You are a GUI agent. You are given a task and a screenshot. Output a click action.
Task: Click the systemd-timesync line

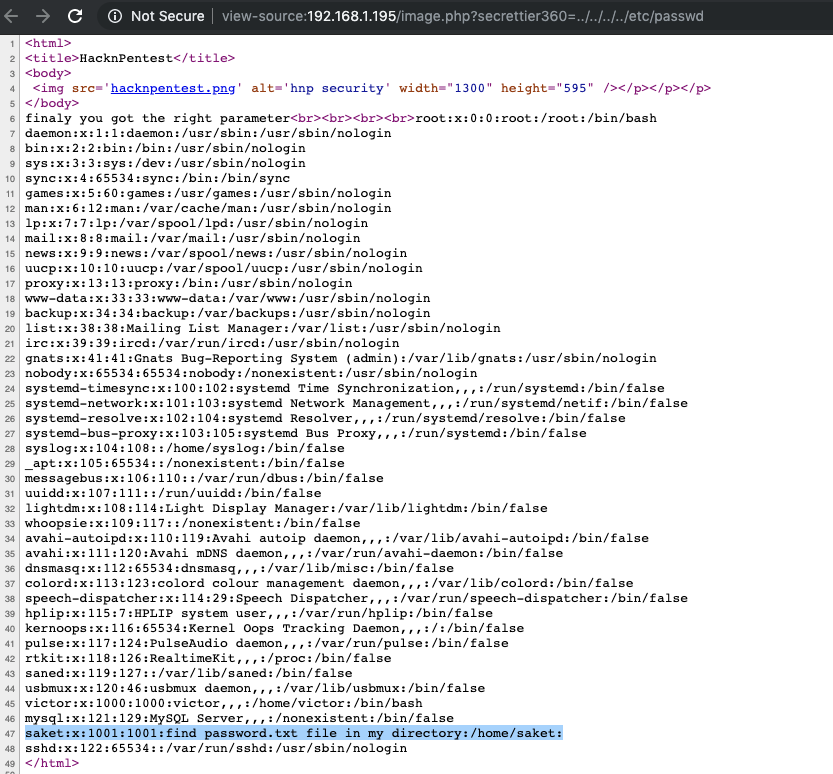(344, 388)
